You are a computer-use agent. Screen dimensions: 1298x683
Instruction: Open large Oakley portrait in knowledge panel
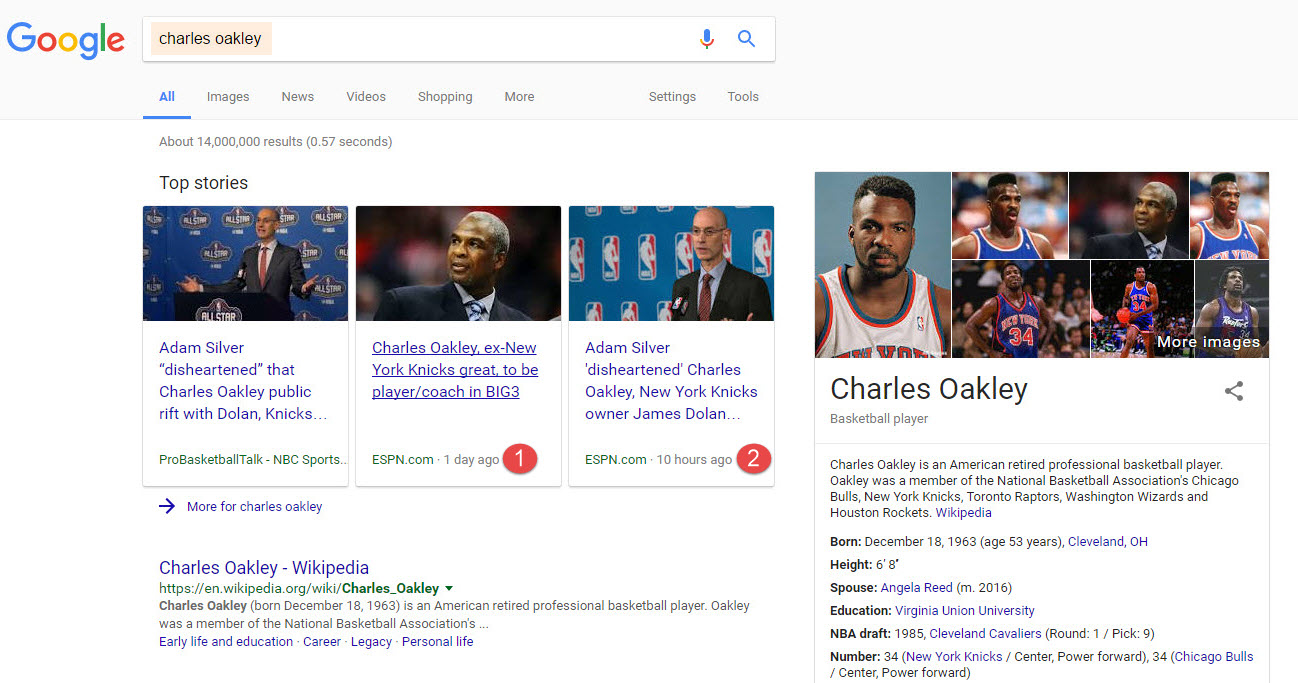tap(883, 265)
